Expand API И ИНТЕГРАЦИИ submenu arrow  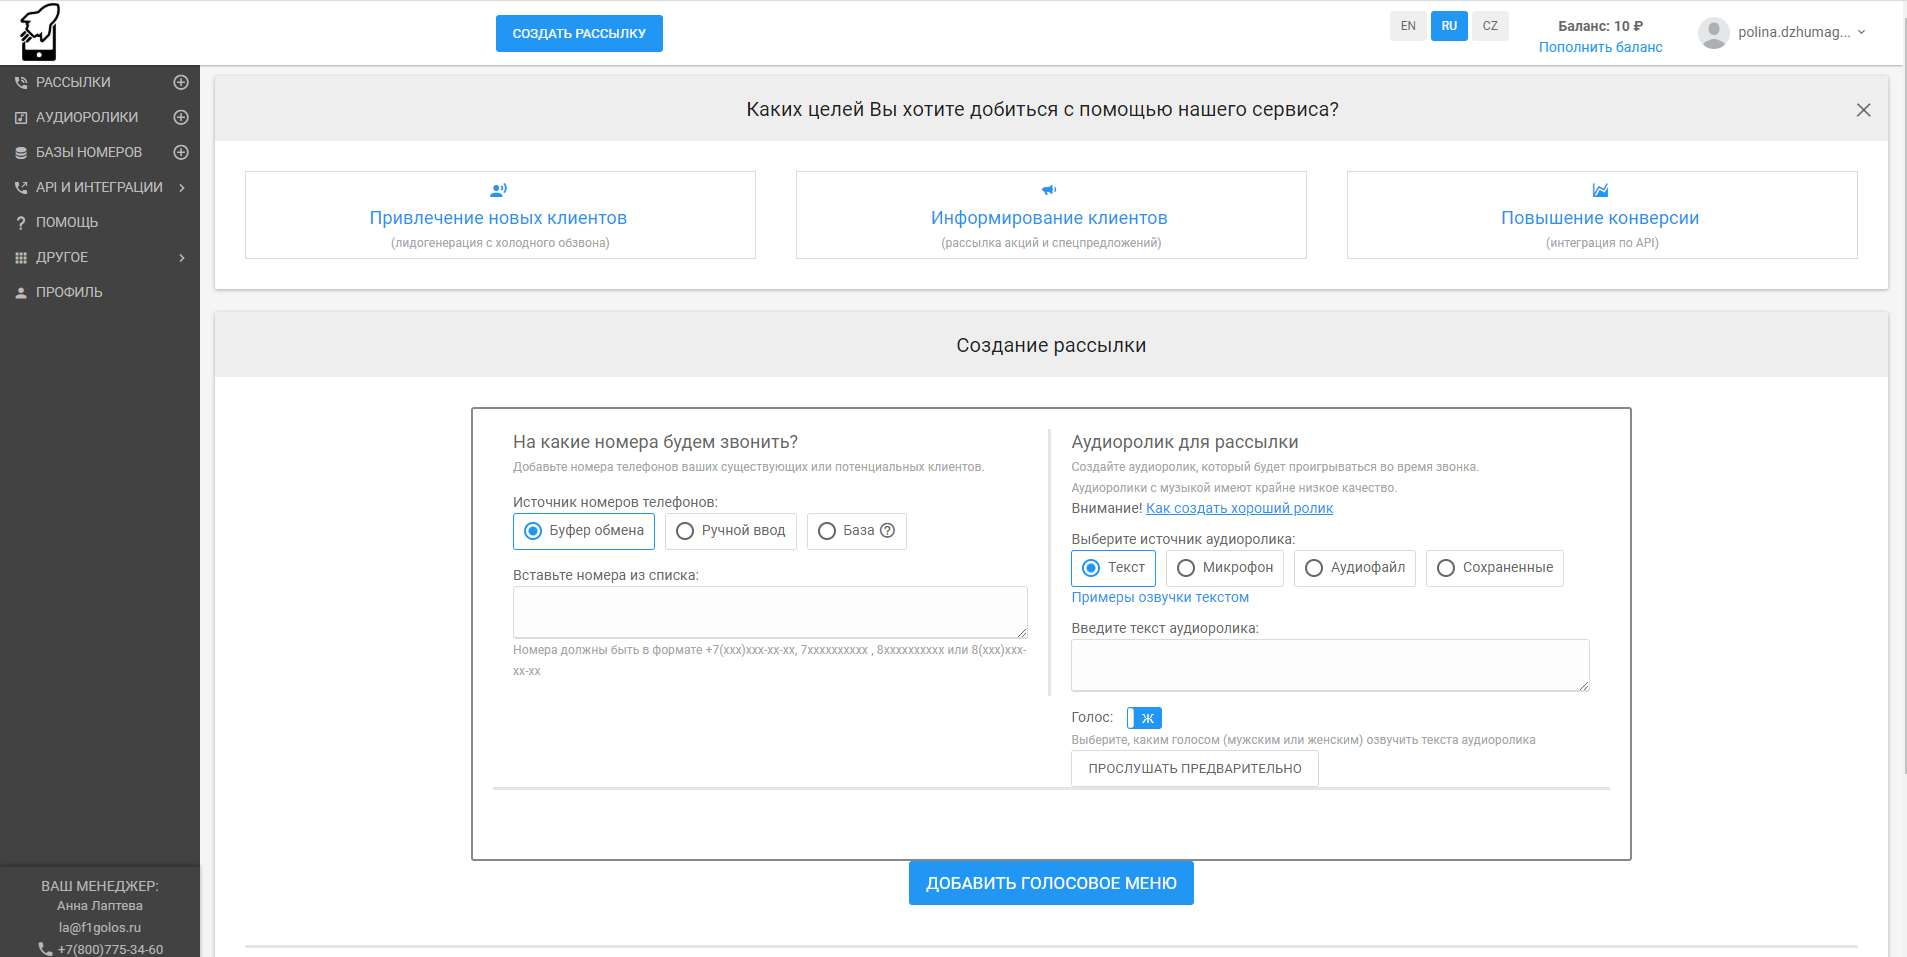(182, 187)
